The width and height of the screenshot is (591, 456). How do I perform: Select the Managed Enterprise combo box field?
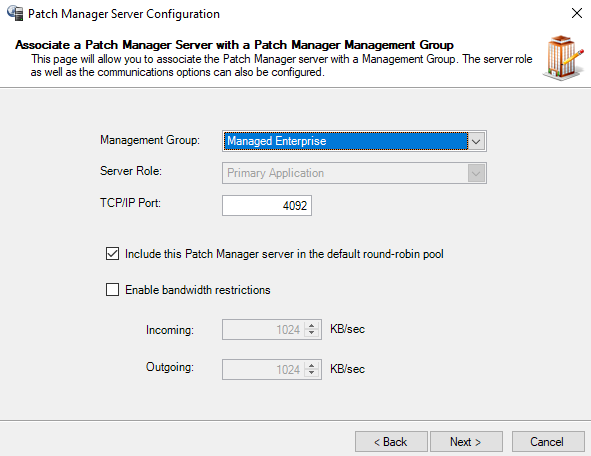point(354,141)
